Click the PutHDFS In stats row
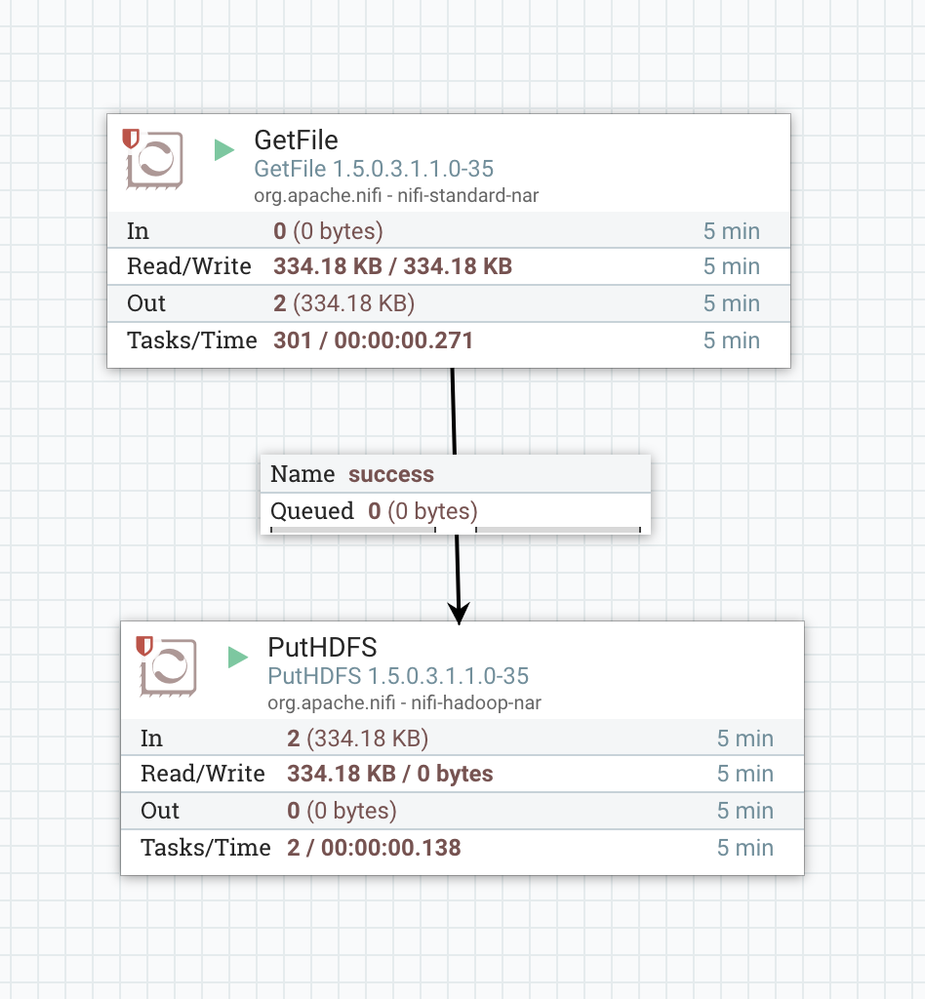The image size is (925, 999). tap(462, 738)
